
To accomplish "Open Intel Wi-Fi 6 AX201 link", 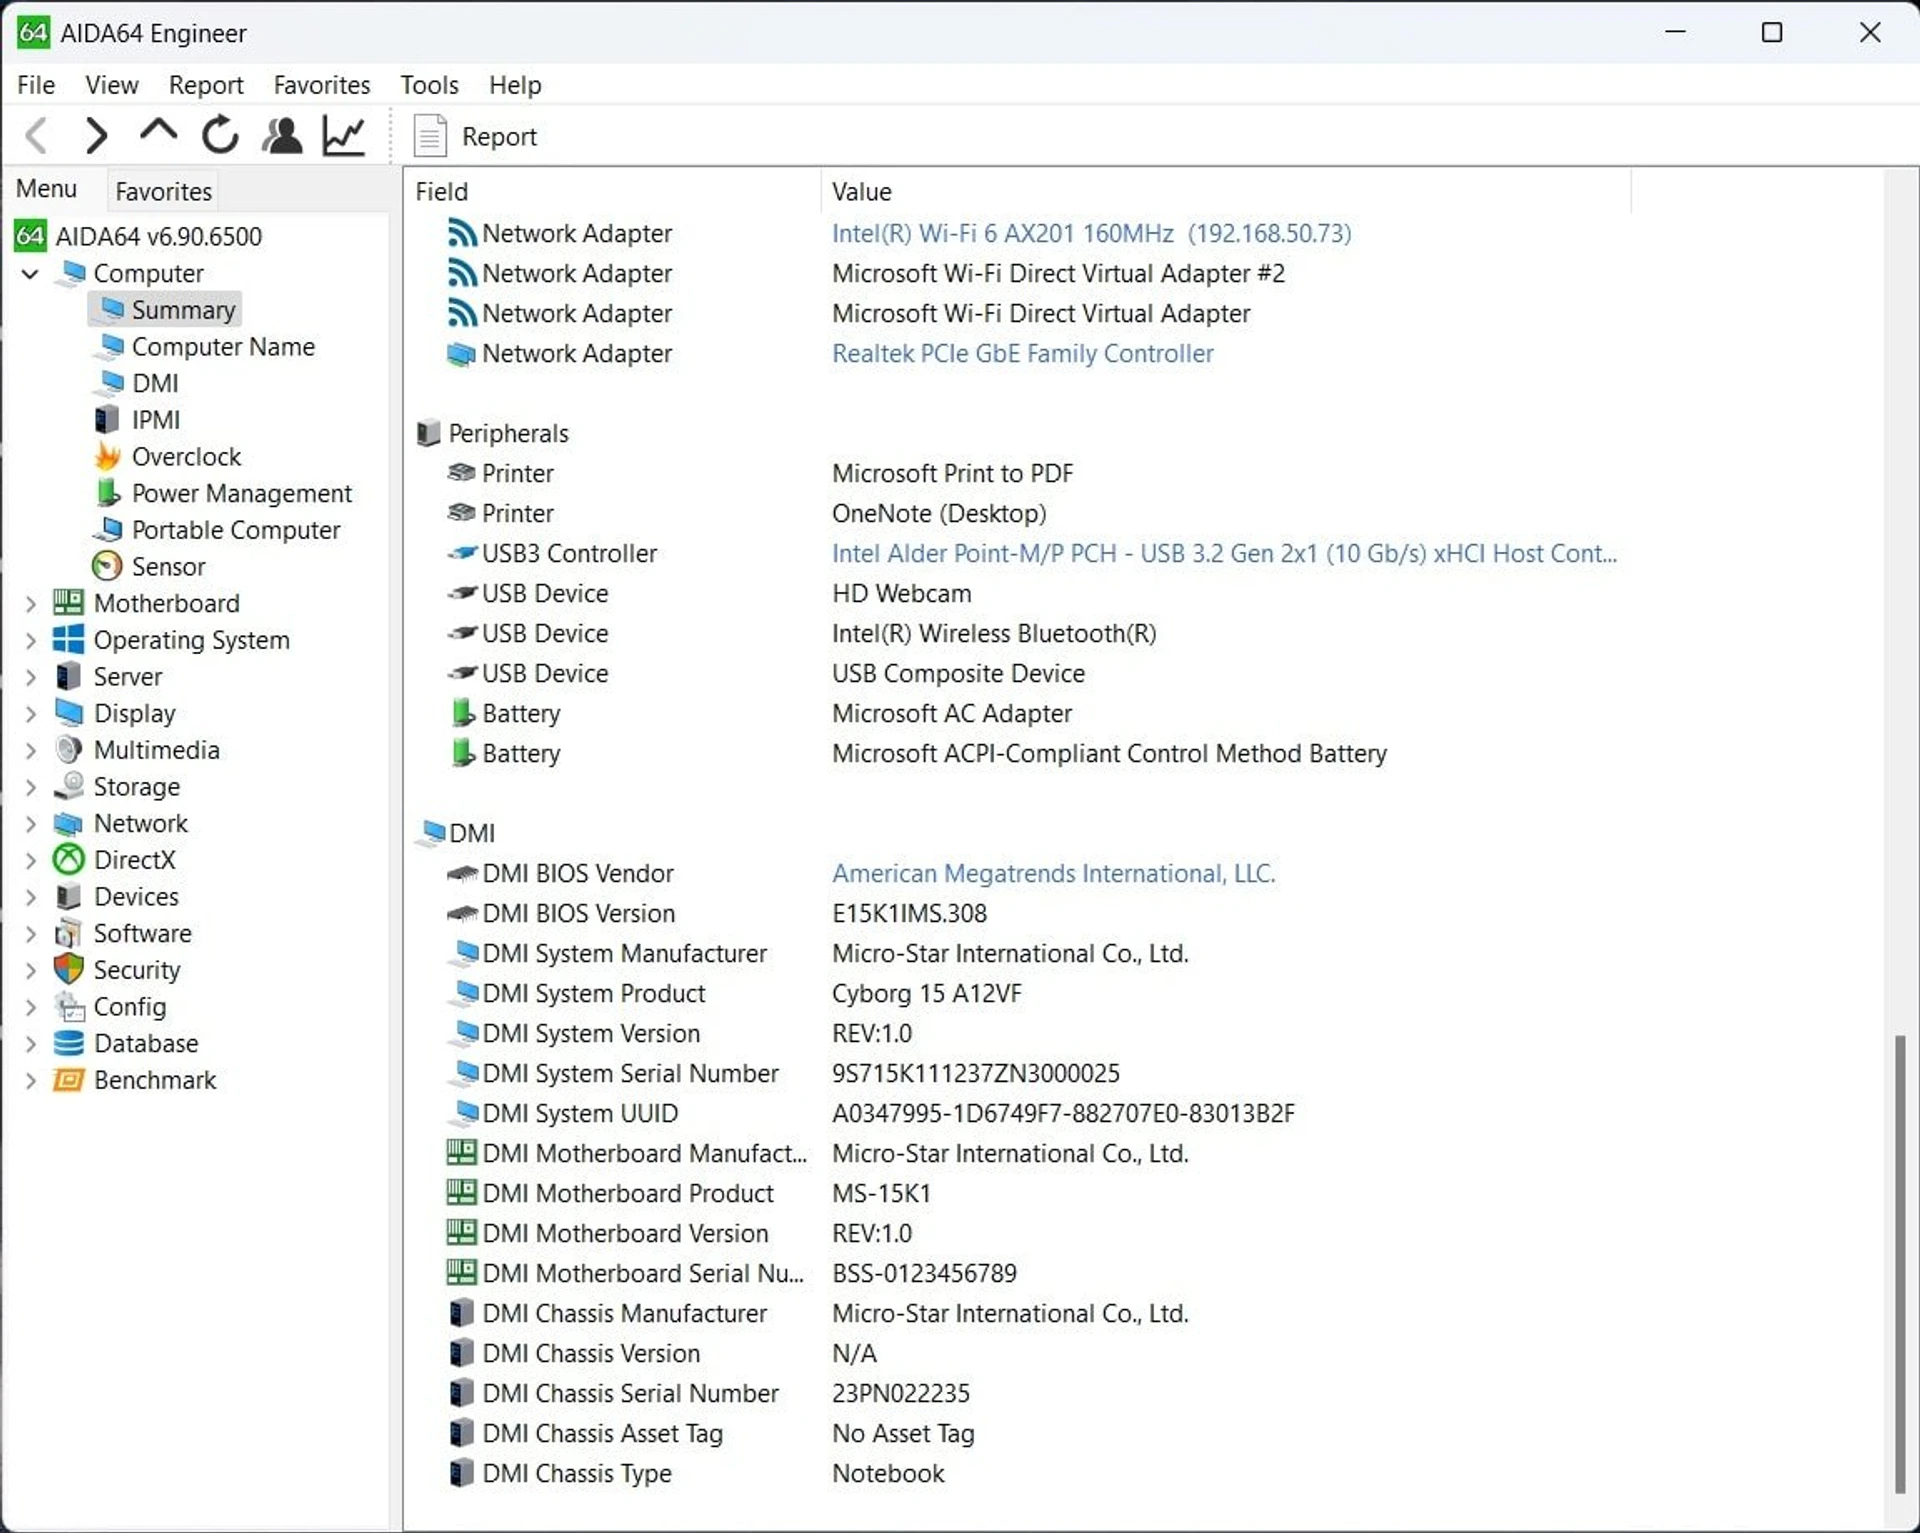I will (1091, 233).
